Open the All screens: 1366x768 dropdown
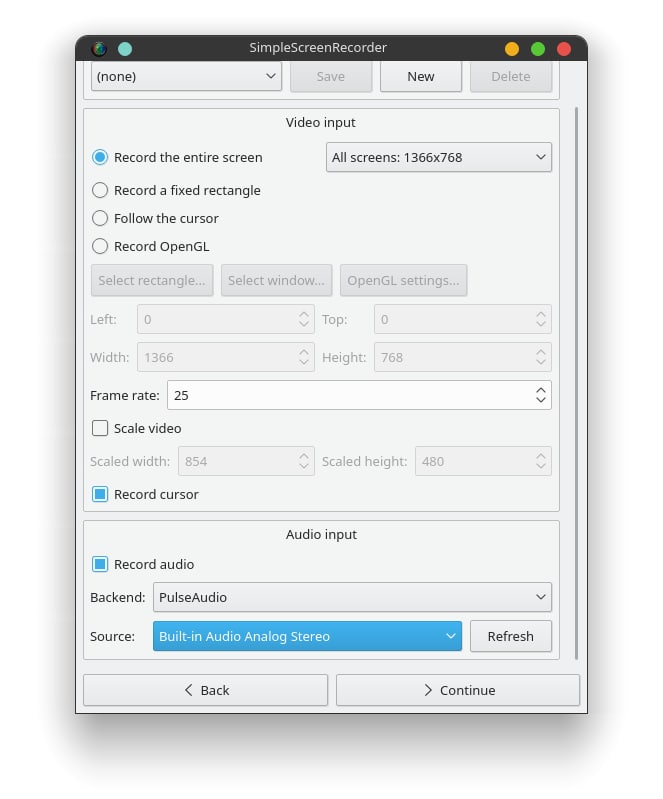This screenshot has height=799, width=663. coord(439,157)
